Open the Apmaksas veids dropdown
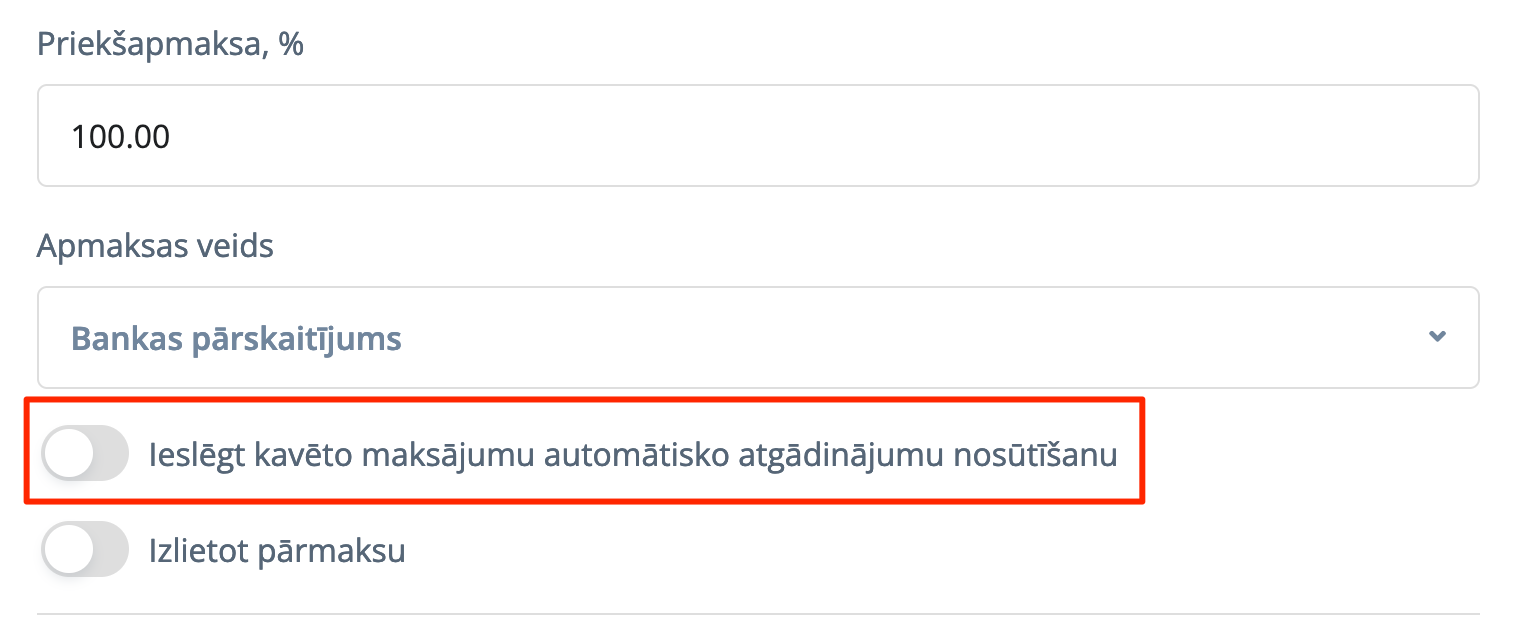 coord(757,338)
